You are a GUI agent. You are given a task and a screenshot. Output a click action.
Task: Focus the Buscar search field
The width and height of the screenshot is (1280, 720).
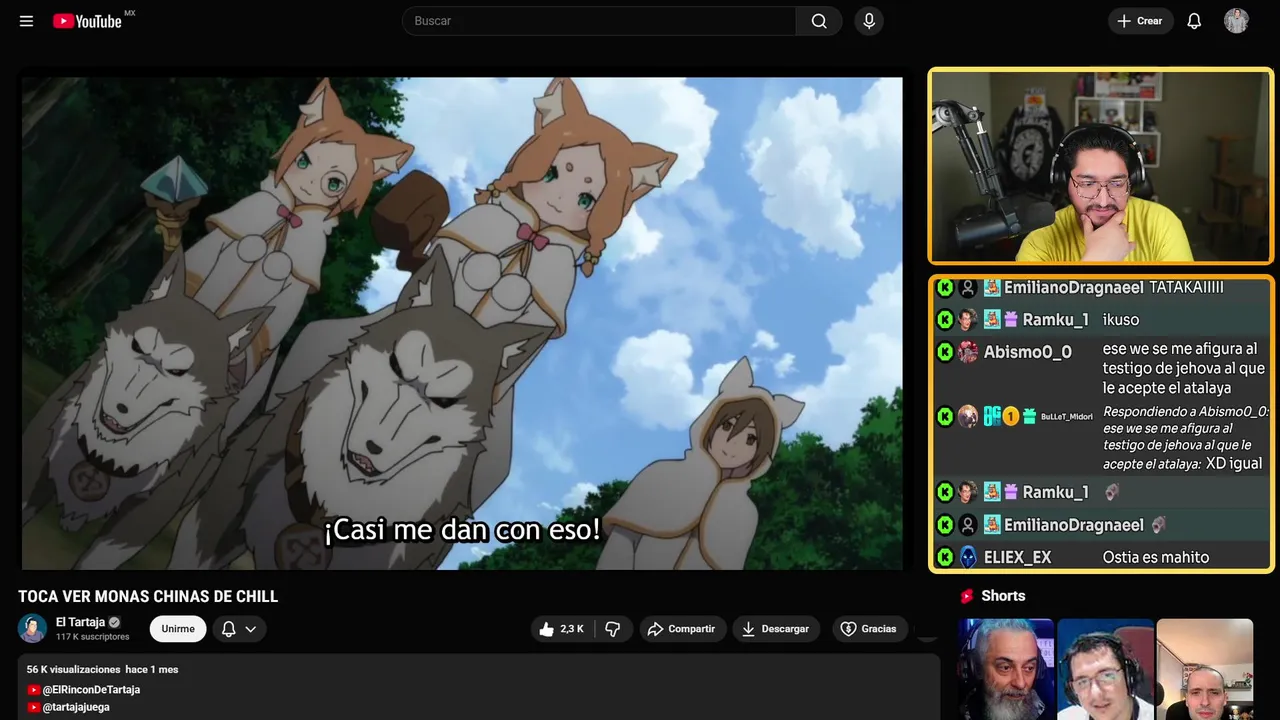click(x=599, y=21)
